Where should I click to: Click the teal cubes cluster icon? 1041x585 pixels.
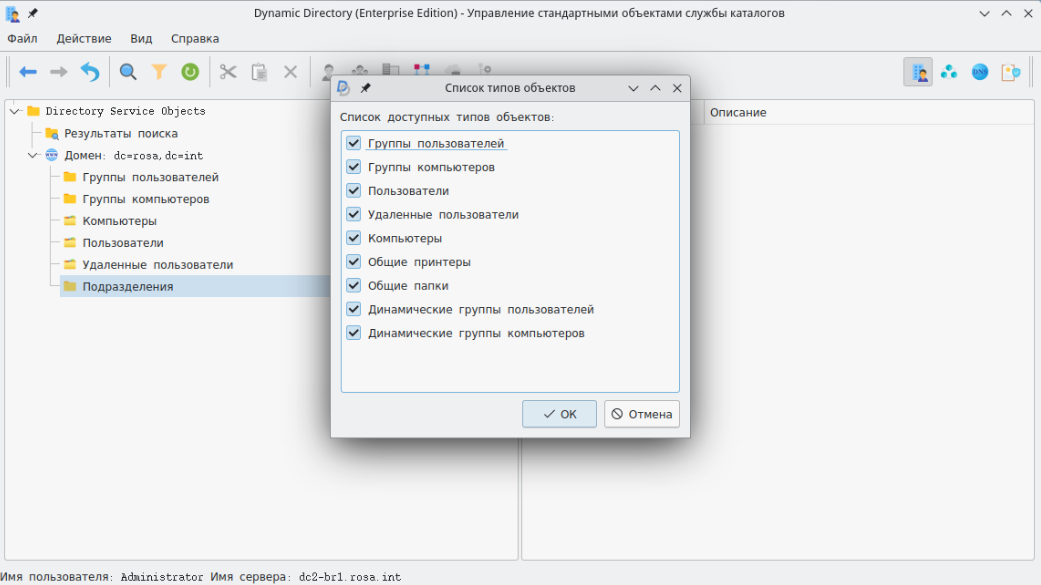click(x=949, y=72)
